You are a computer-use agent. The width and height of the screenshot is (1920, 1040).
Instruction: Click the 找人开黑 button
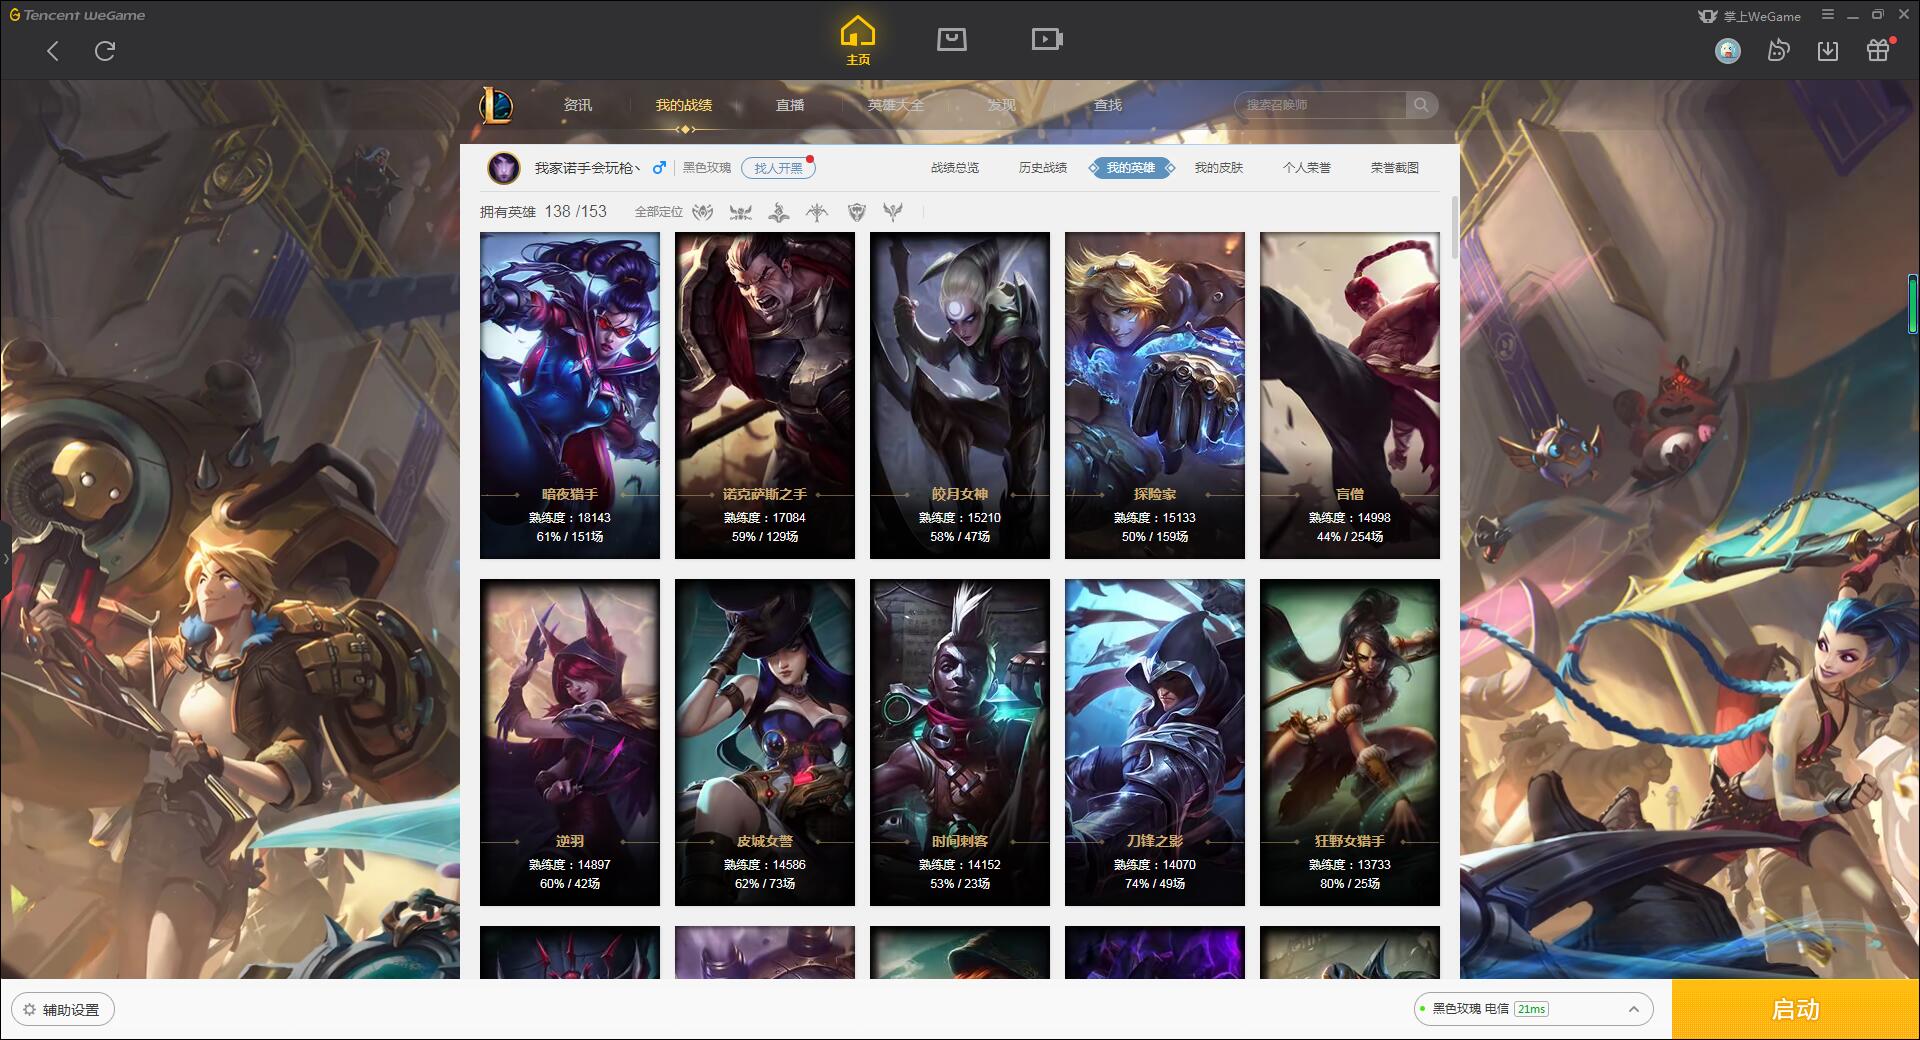pos(778,168)
